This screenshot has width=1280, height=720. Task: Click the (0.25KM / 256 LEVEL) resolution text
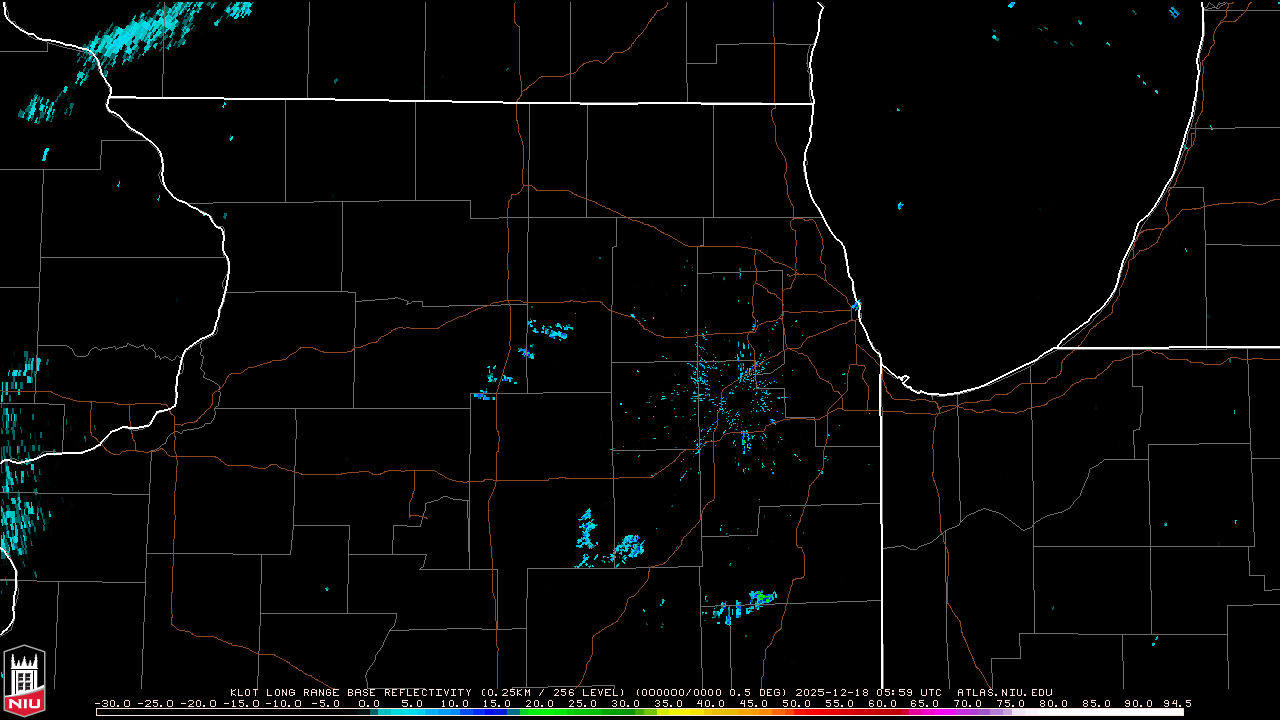coord(552,692)
